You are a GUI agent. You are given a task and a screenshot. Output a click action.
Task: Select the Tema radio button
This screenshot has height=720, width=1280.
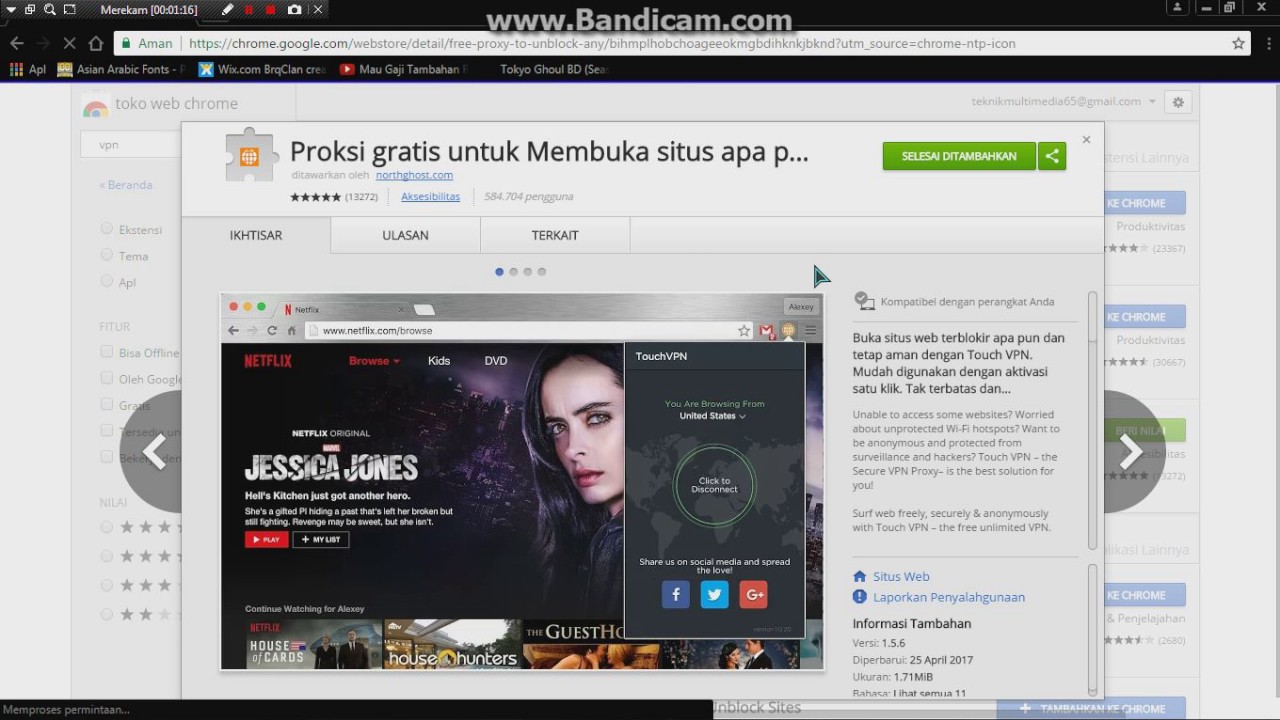[106, 255]
